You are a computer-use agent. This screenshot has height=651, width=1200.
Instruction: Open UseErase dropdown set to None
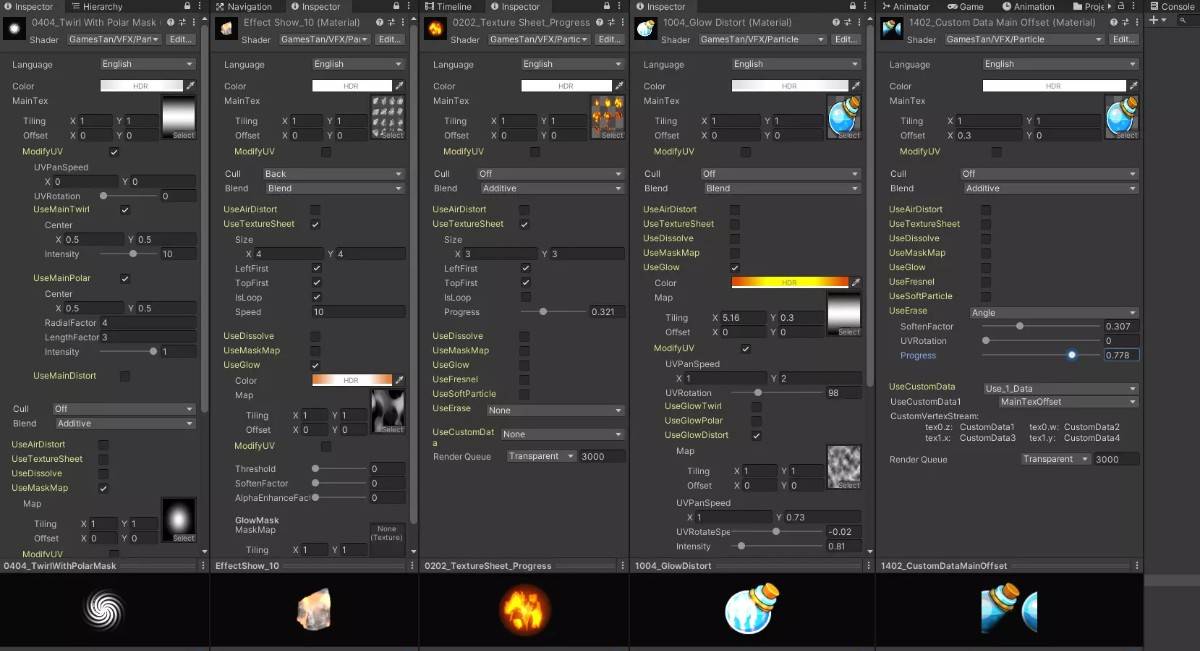pyautogui.click(x=556, y=410)
